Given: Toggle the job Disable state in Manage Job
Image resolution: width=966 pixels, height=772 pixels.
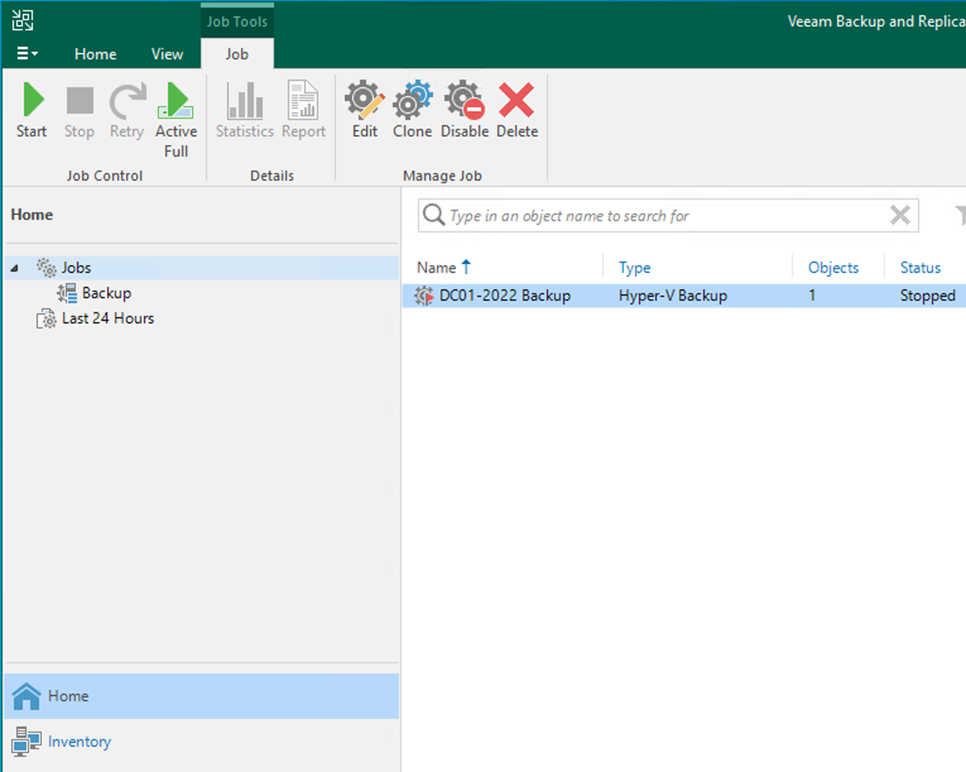Looking at the screenshot, I should click(x=464, y=110).
